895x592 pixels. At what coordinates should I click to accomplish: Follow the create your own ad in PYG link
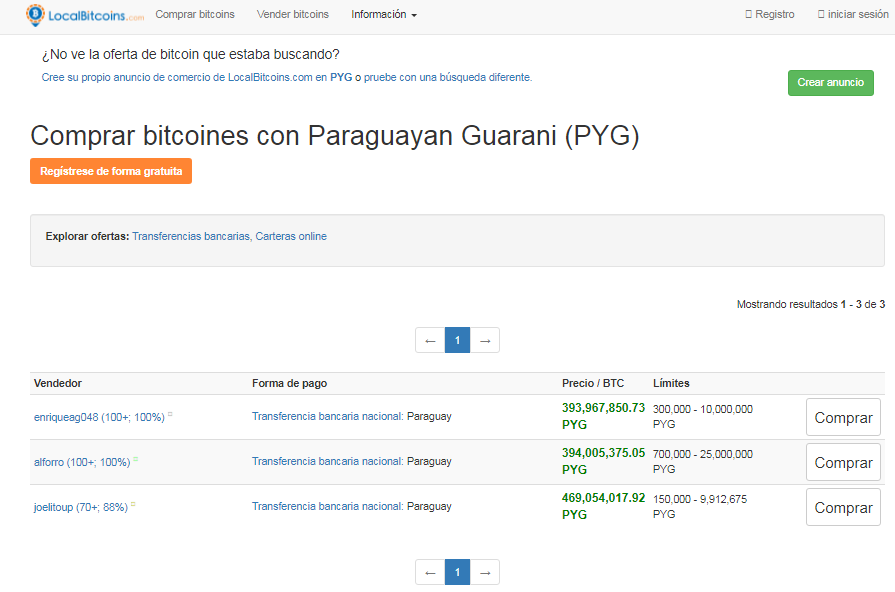tap(197, 77)
